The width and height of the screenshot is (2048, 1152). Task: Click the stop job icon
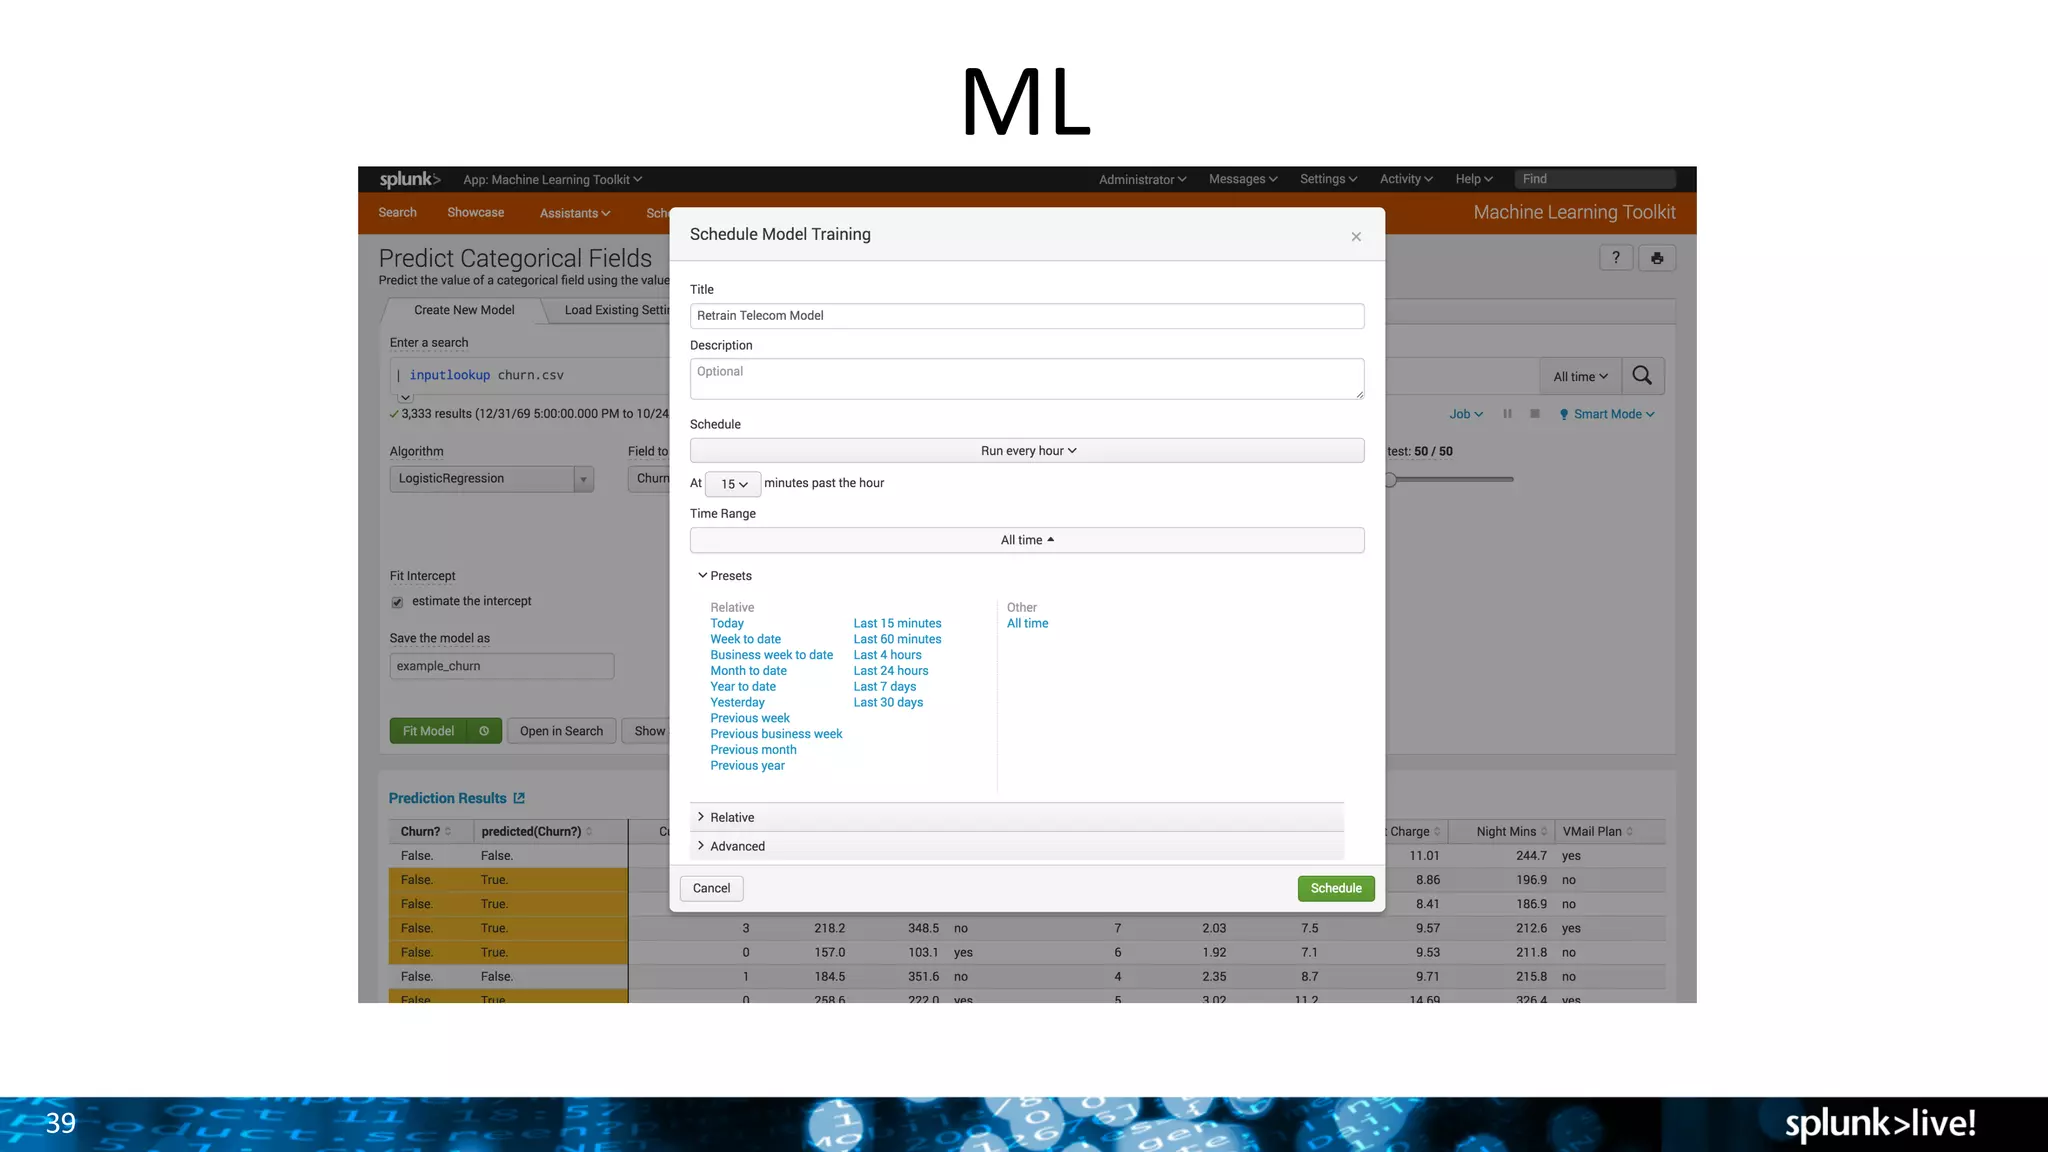click(x=1535, y=414)
